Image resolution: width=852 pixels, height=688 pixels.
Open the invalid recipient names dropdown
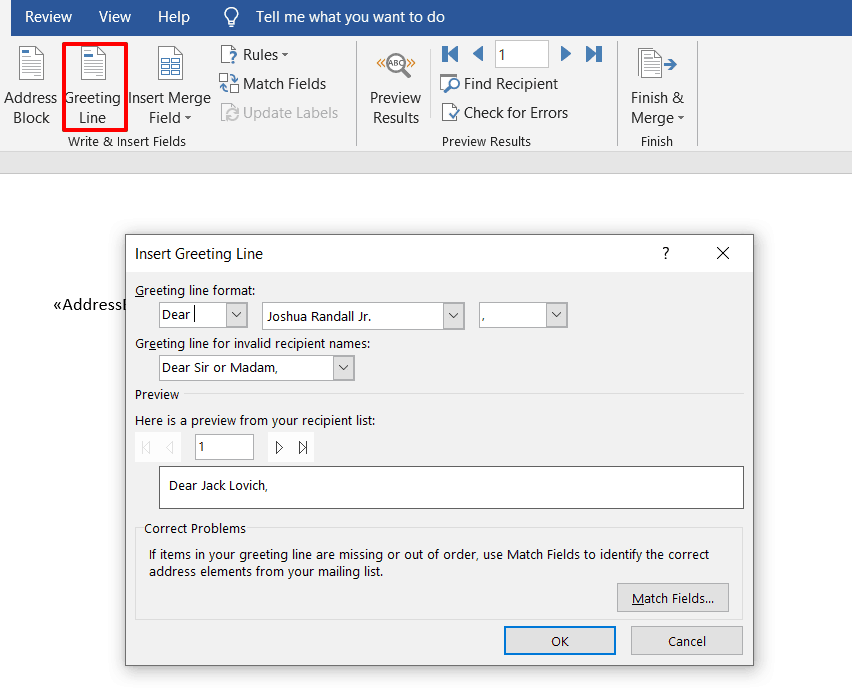pos(343,367)
